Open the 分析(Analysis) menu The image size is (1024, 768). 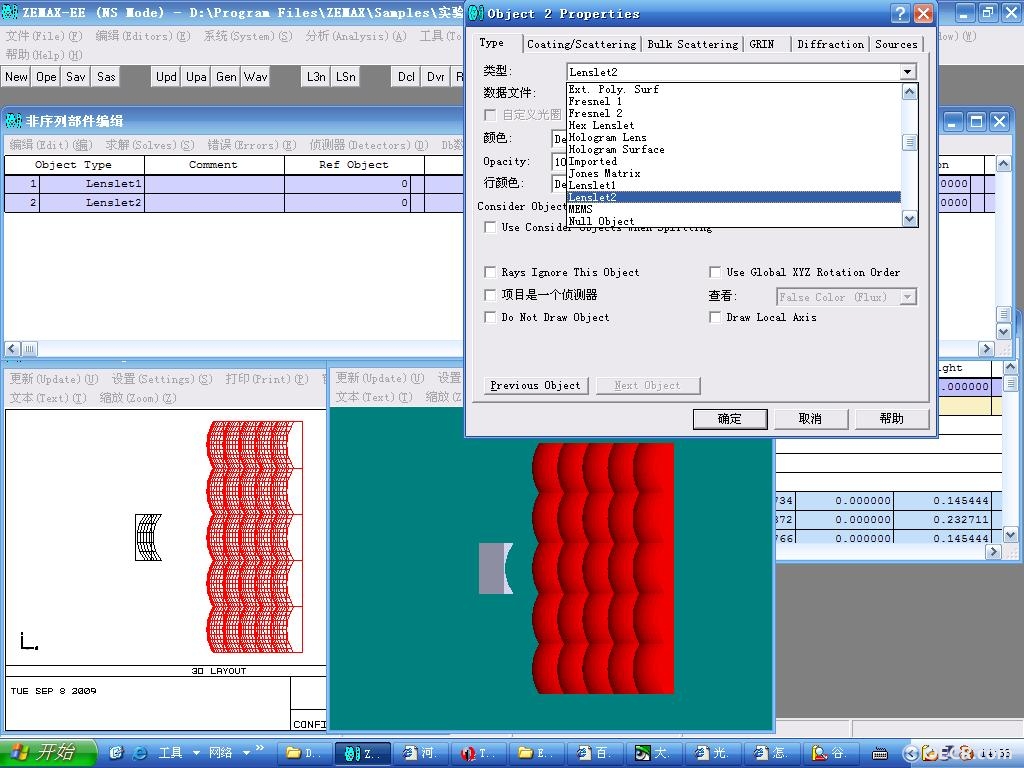point(356,36)
